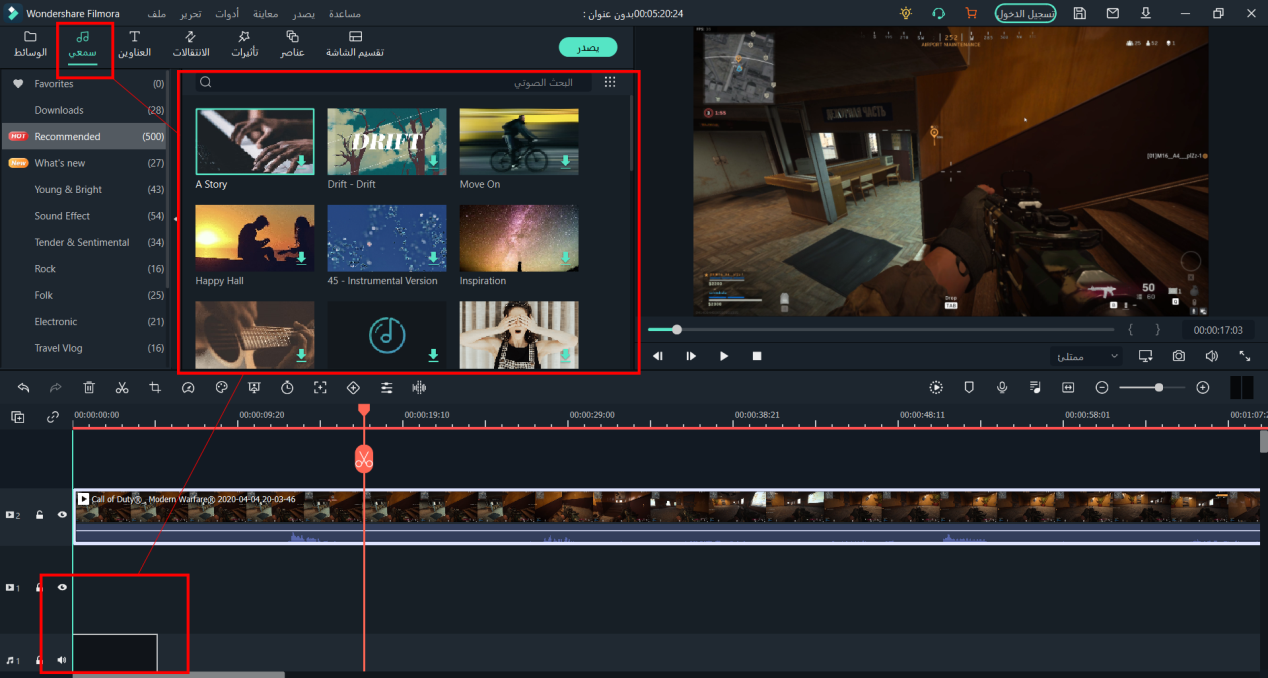Delete the selected clip with the trash icon

pyautogui.click(x=89, y=387)
